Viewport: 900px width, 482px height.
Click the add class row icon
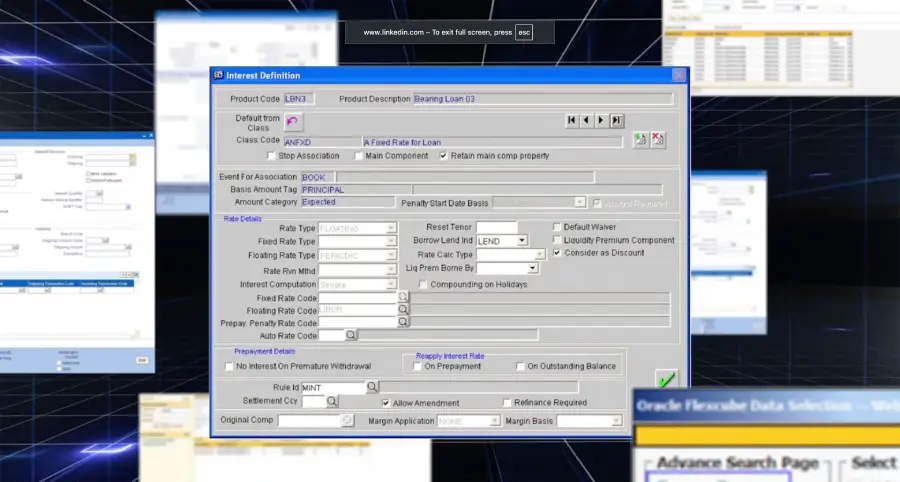pyautogui.click(x=640, y=140)
